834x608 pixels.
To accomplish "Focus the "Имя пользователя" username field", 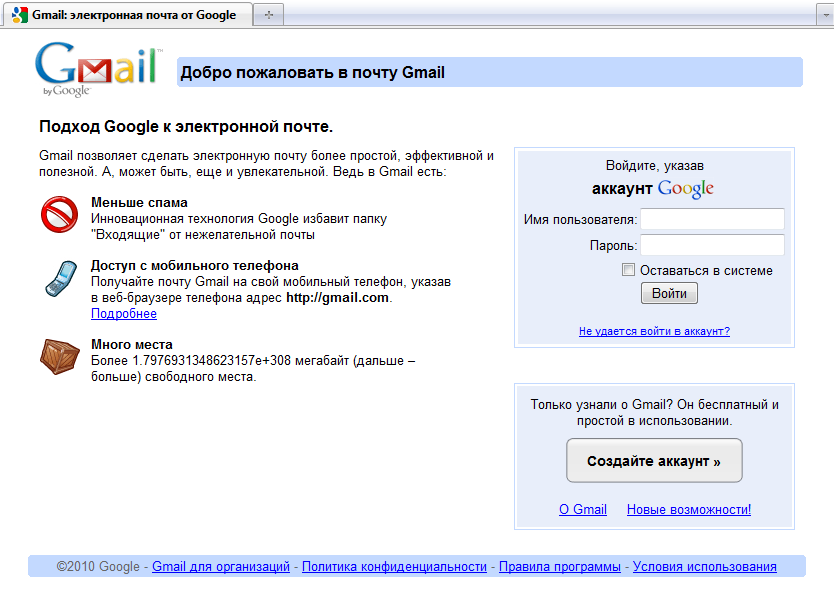I will click(712, 219).
